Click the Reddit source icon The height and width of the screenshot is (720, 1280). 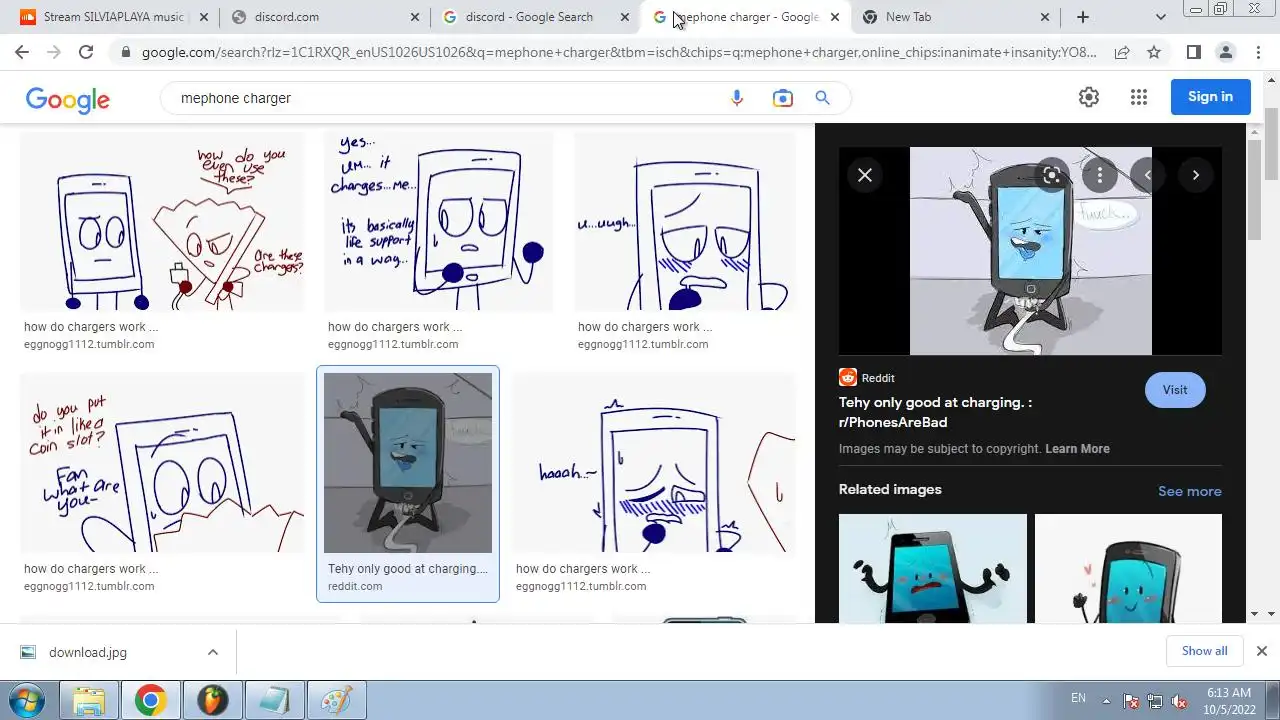(848, 378)
